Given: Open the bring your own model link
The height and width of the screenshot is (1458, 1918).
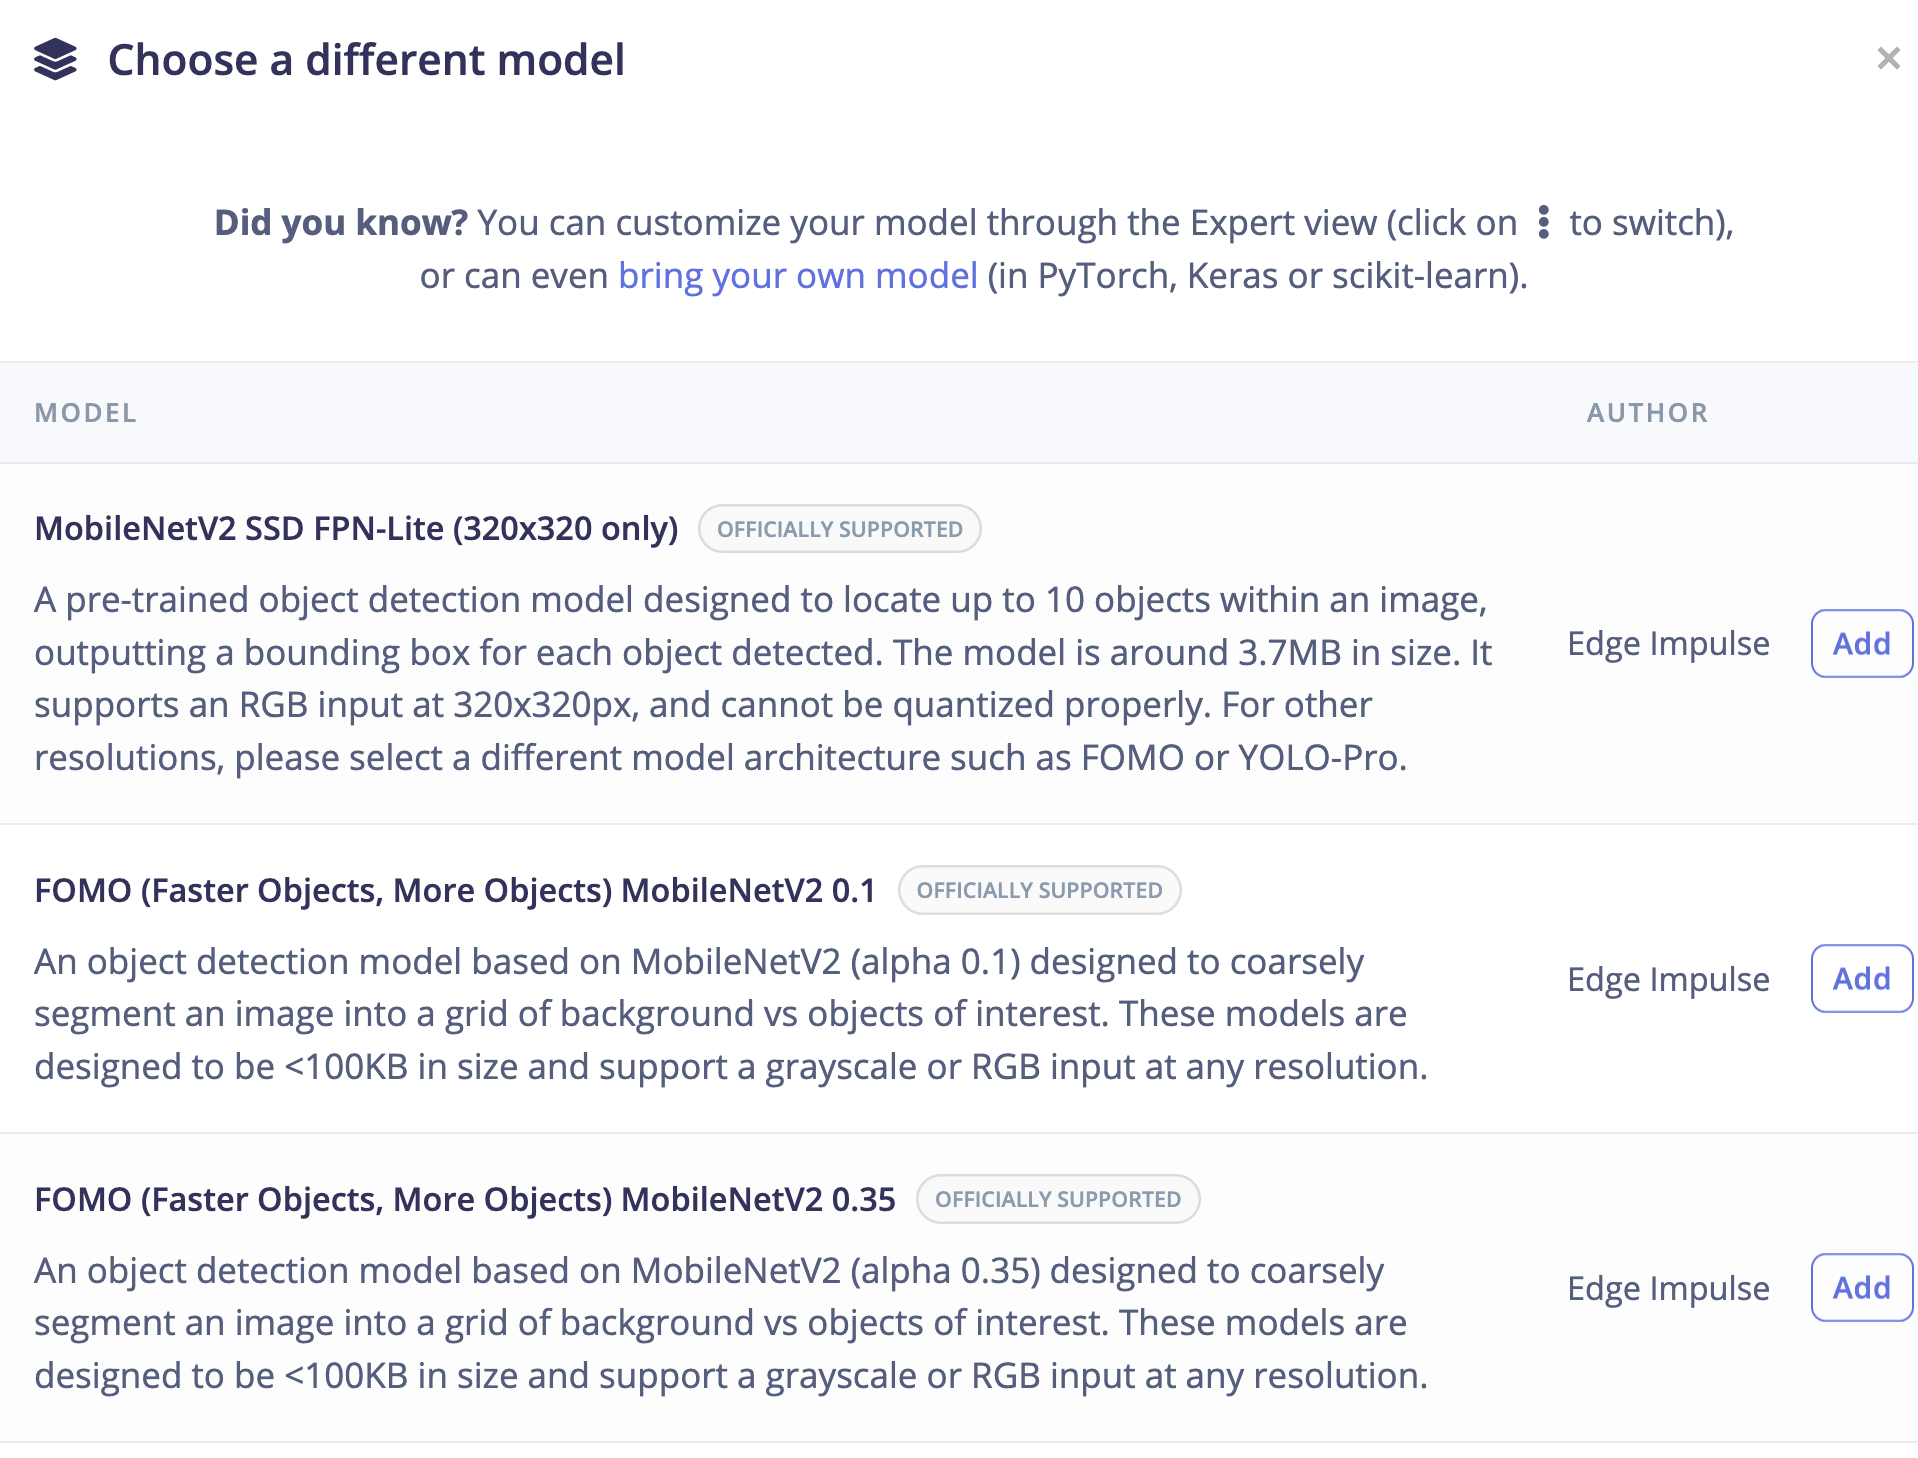Looking at the screenshot, I should [797, 276].
